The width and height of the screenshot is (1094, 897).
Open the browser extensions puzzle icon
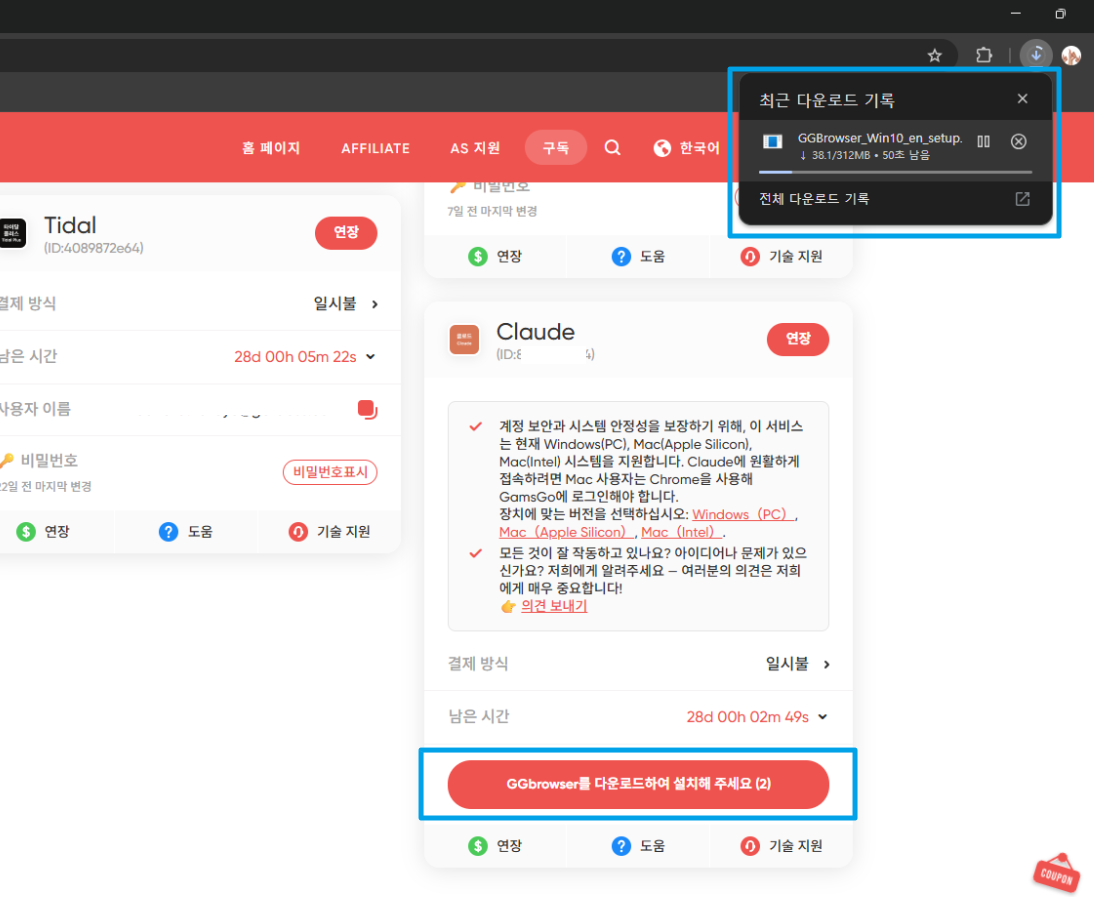[984, 54]
